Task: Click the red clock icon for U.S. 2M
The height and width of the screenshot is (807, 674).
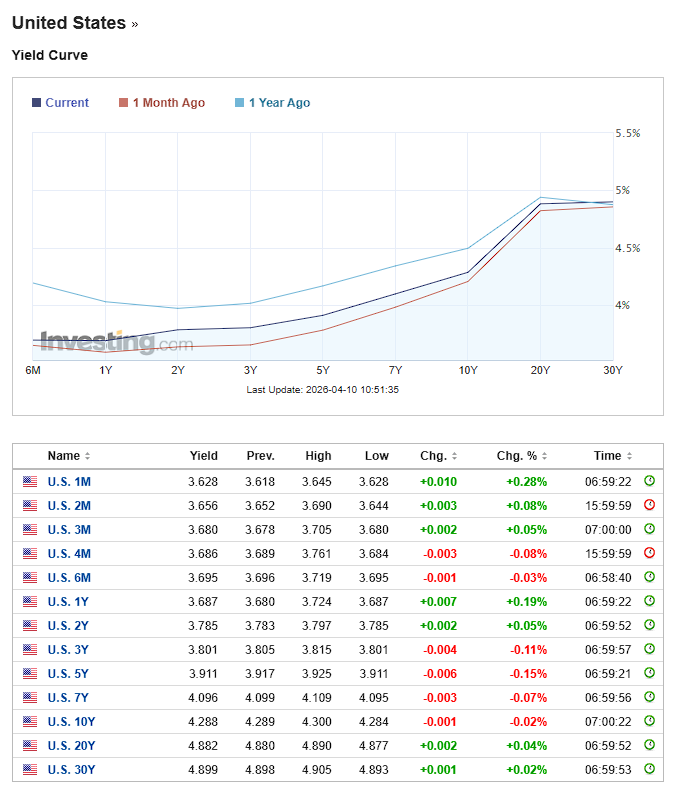Action: pyautogui.click(x=650, y=505)
